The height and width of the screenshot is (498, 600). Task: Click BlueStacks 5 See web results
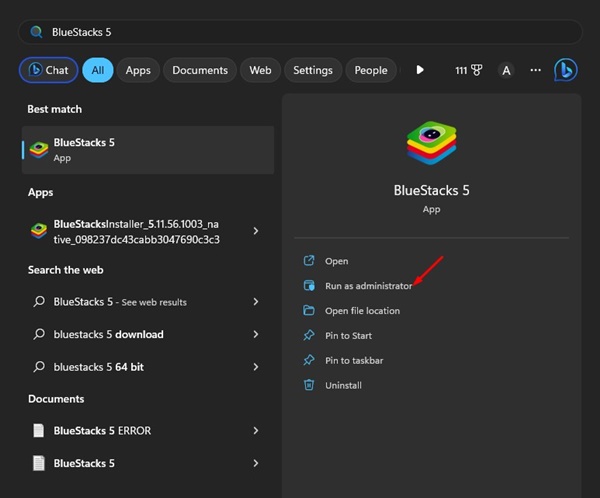120,302
